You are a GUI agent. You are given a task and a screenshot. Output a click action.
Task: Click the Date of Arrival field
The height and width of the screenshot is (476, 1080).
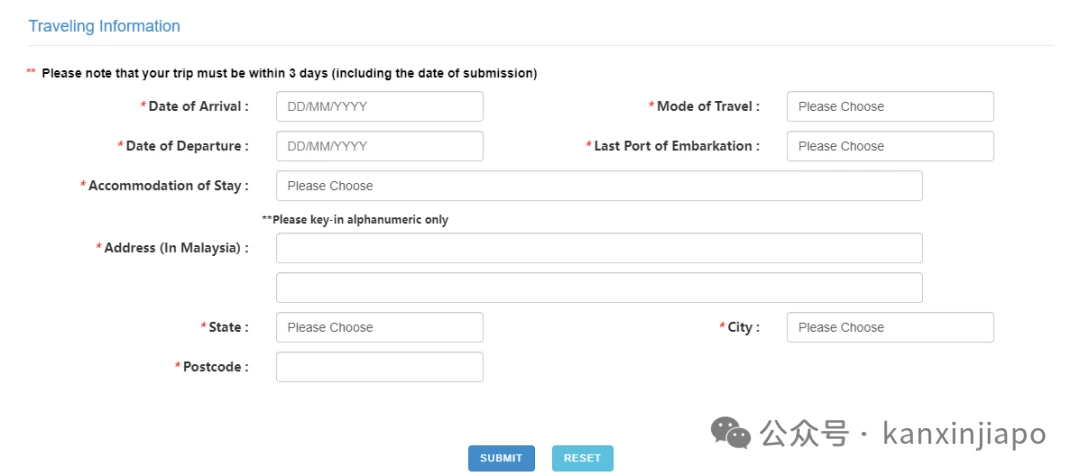[380, 107]
